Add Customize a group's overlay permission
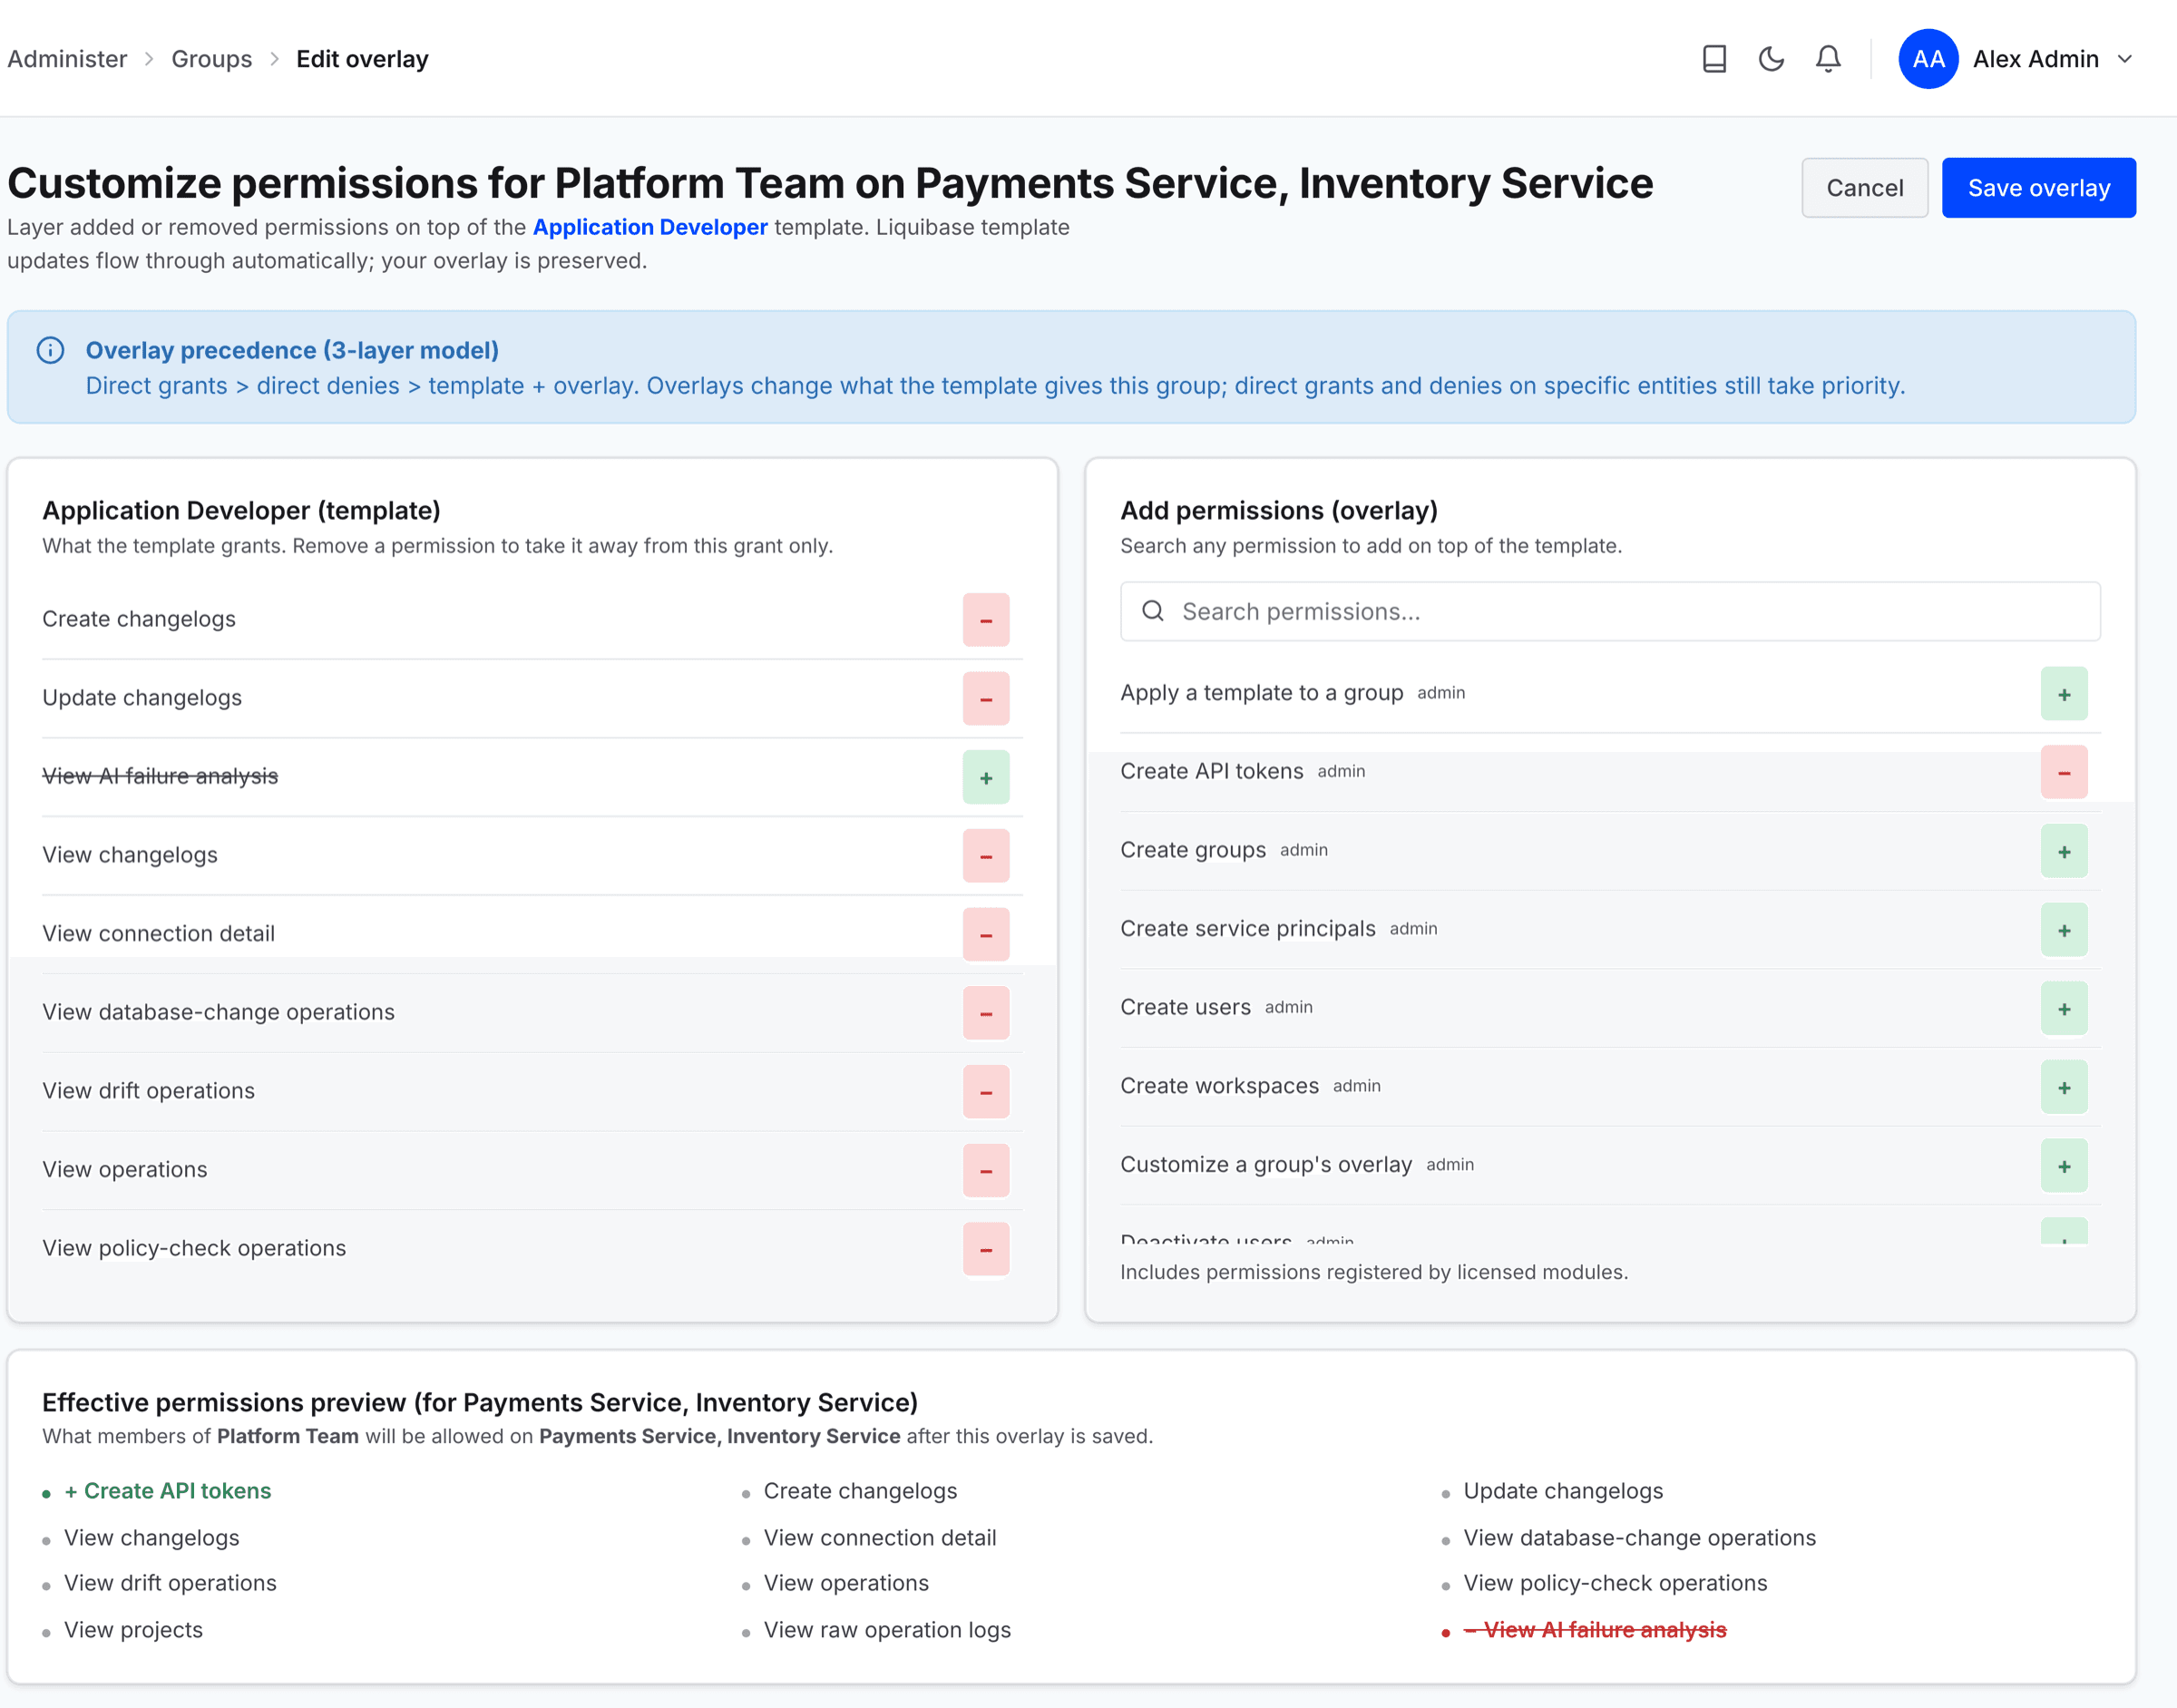 coord(2064,1166)
